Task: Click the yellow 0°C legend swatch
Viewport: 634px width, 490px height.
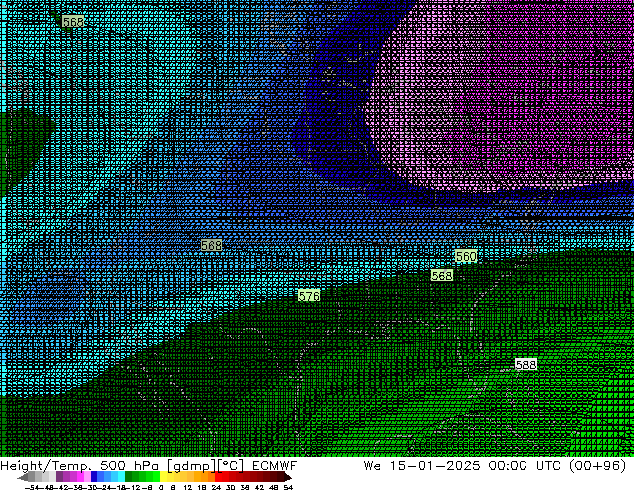Action: point(164,477)
